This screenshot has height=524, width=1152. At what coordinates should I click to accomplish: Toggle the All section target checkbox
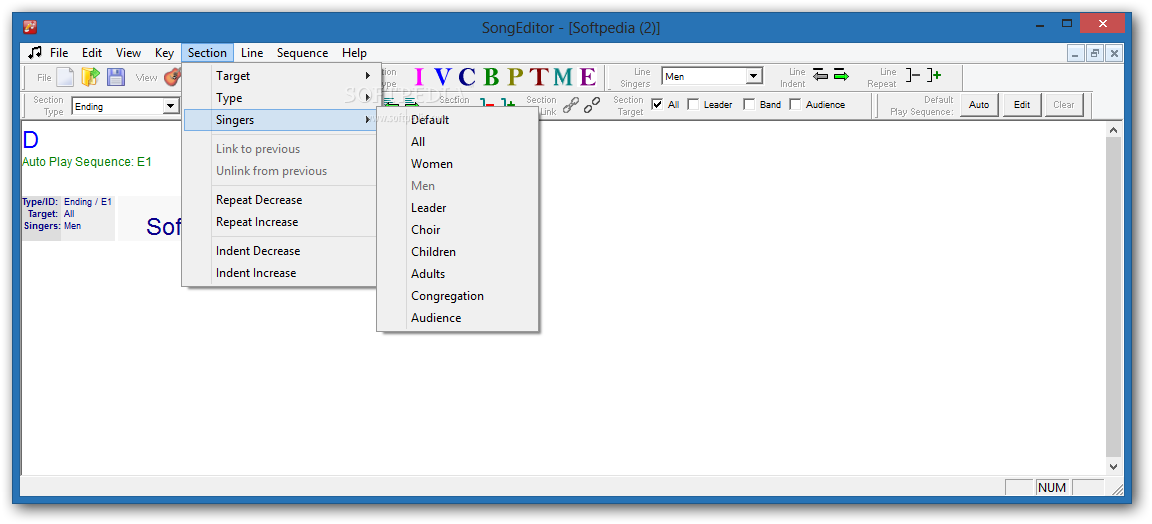[x=657, y=104]
